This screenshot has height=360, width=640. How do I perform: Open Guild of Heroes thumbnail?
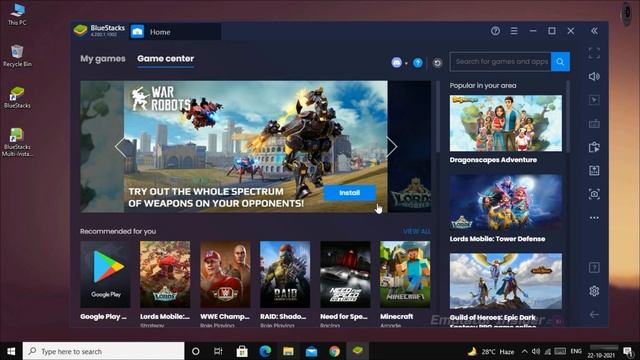[x=506, y=281]
